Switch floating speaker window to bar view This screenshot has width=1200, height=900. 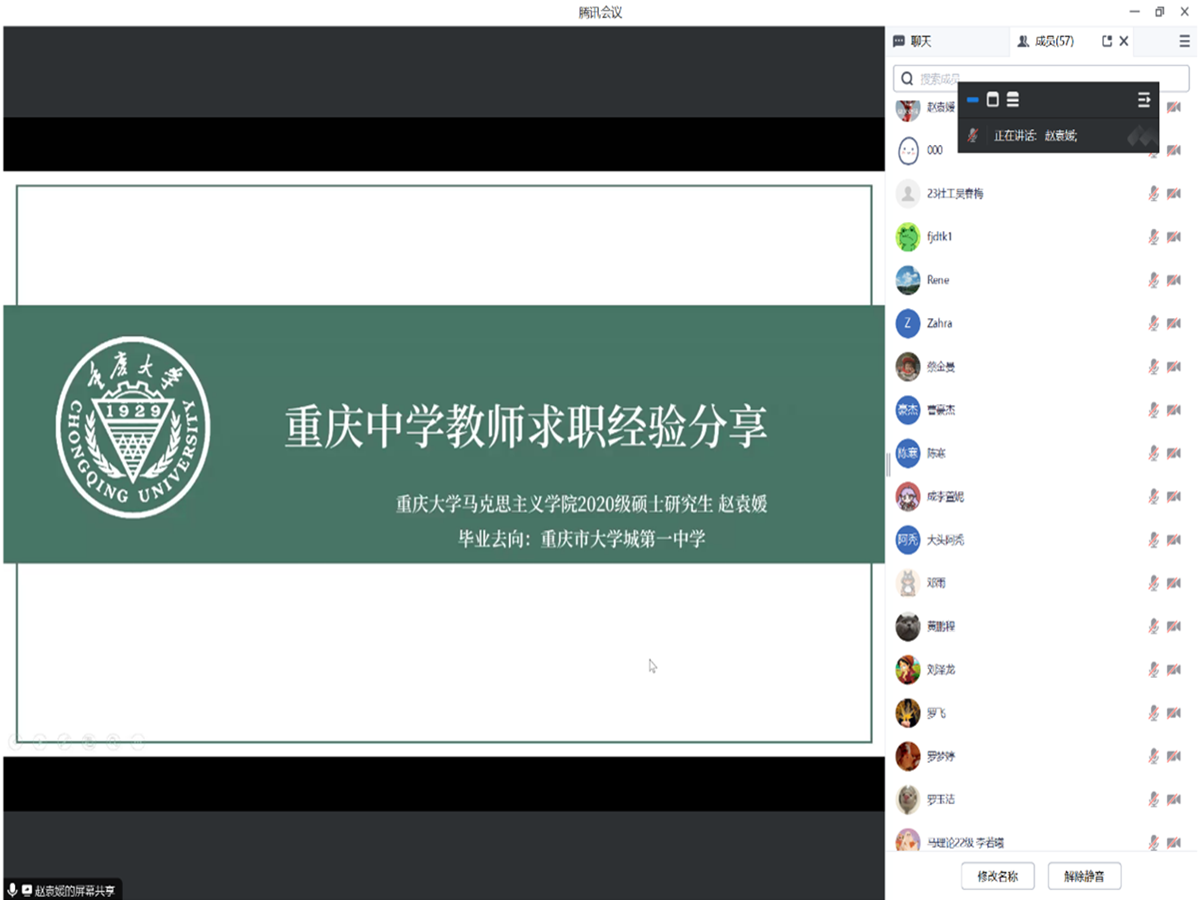(973, 100)
